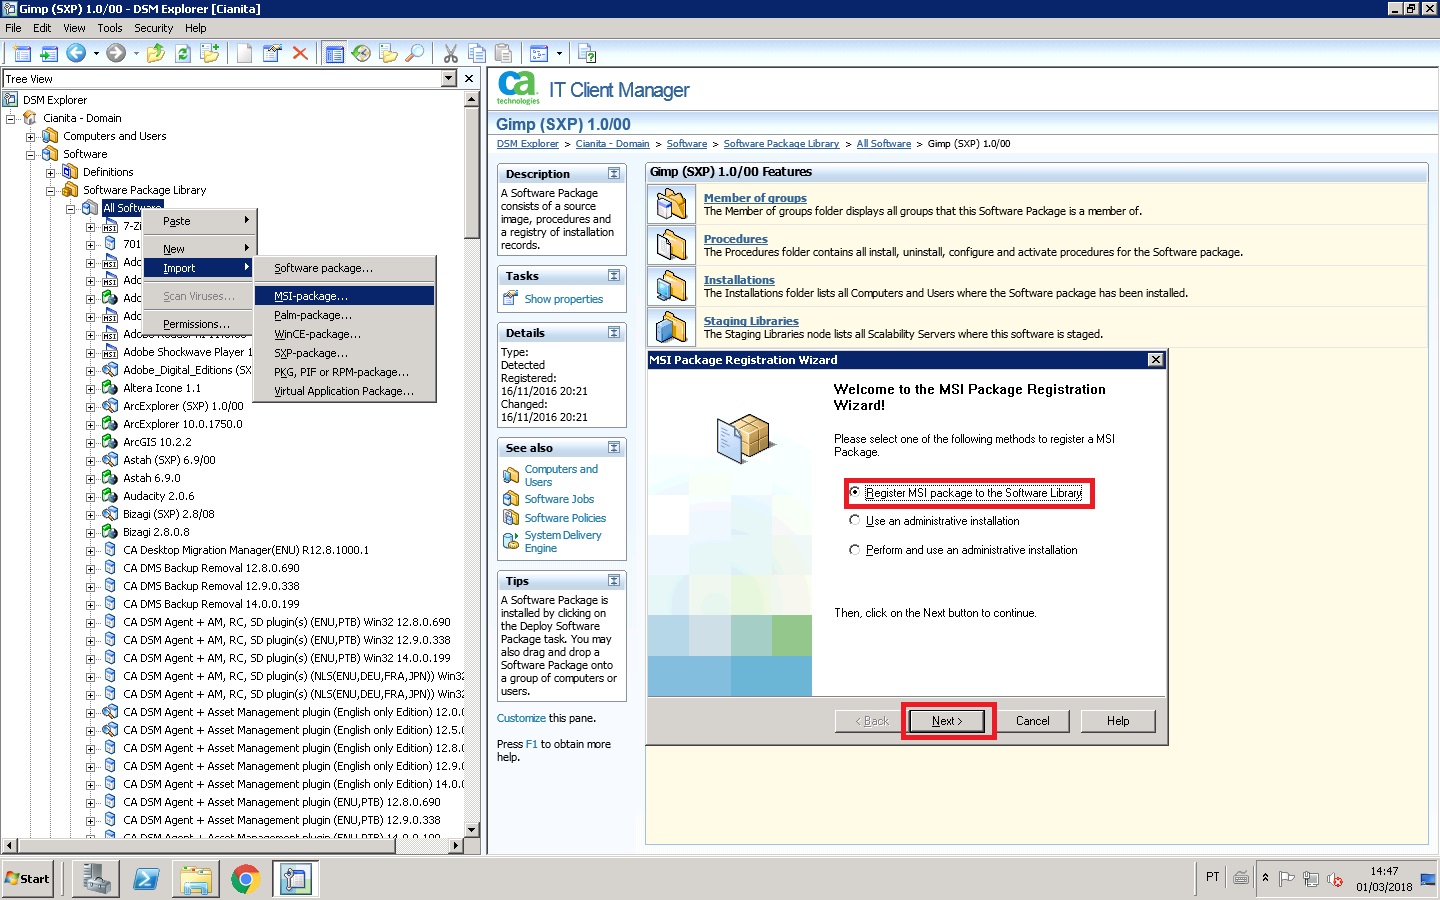Select ArcGIS 10.2.2 in the tree
This screenshot has height=900, width=1440.
tap(157, 442)
